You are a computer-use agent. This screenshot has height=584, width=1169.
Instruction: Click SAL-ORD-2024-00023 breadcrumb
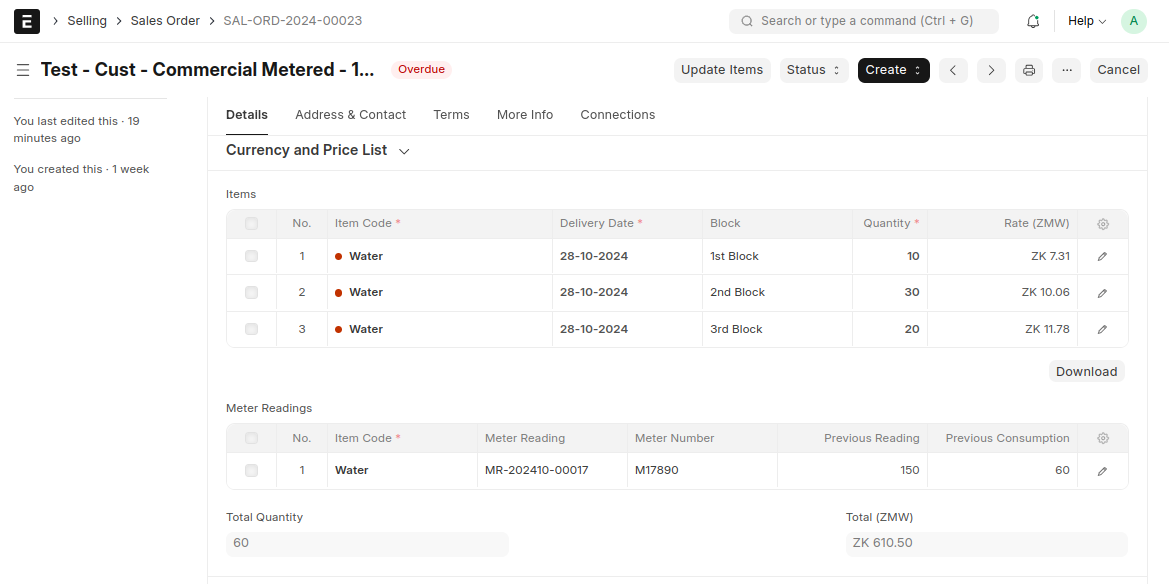click(293, 21)
